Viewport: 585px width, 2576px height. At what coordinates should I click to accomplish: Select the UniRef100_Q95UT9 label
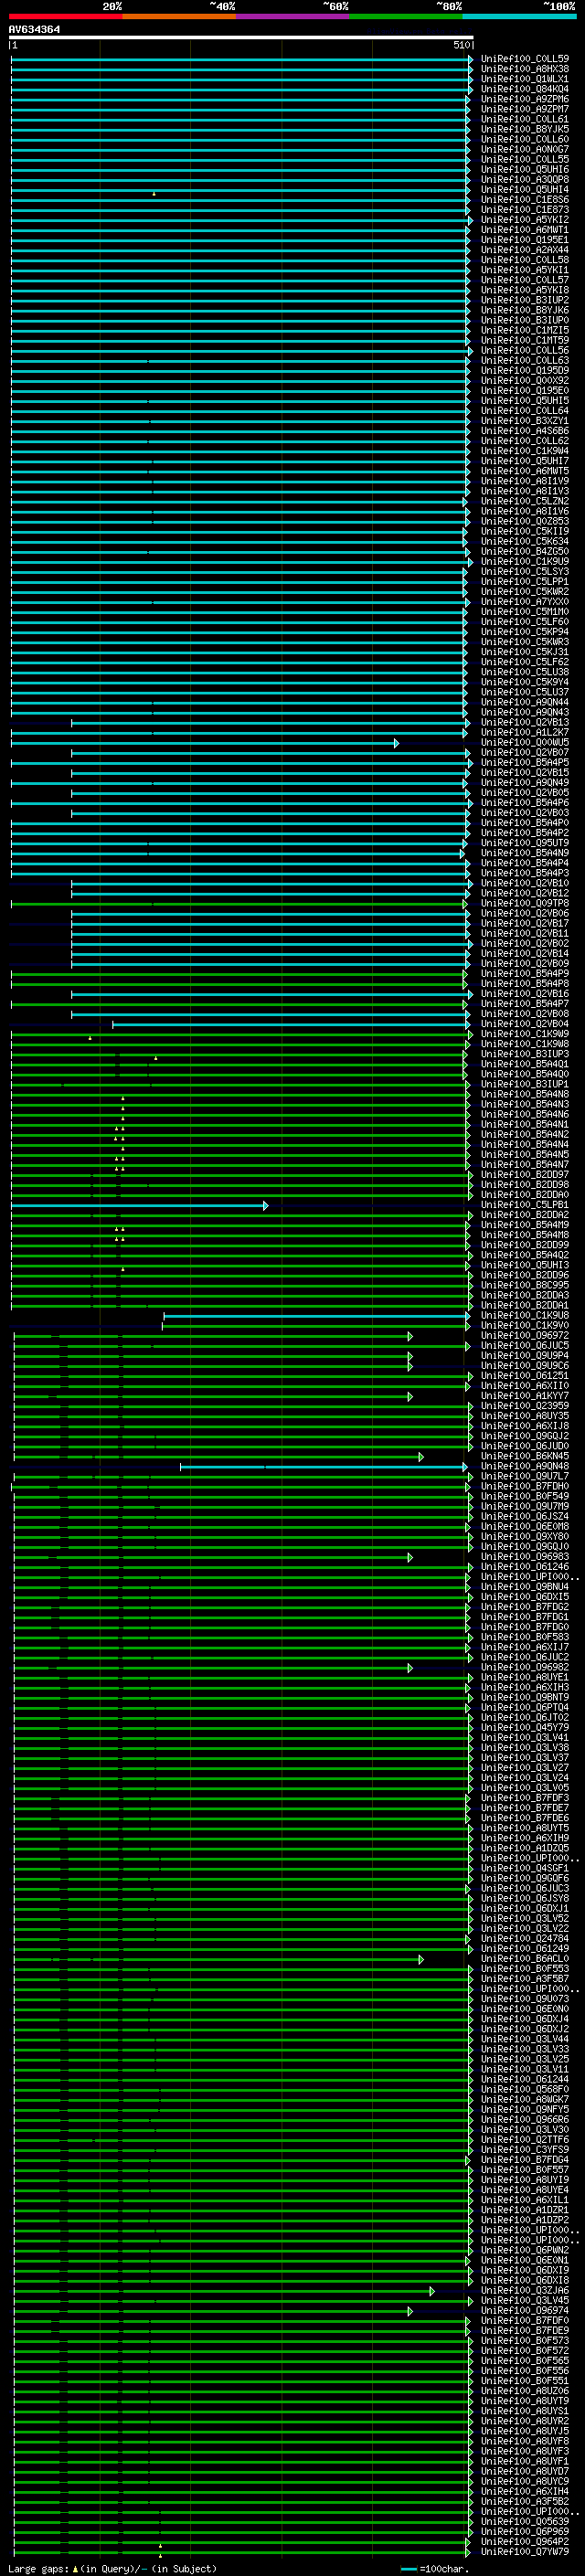525,843
